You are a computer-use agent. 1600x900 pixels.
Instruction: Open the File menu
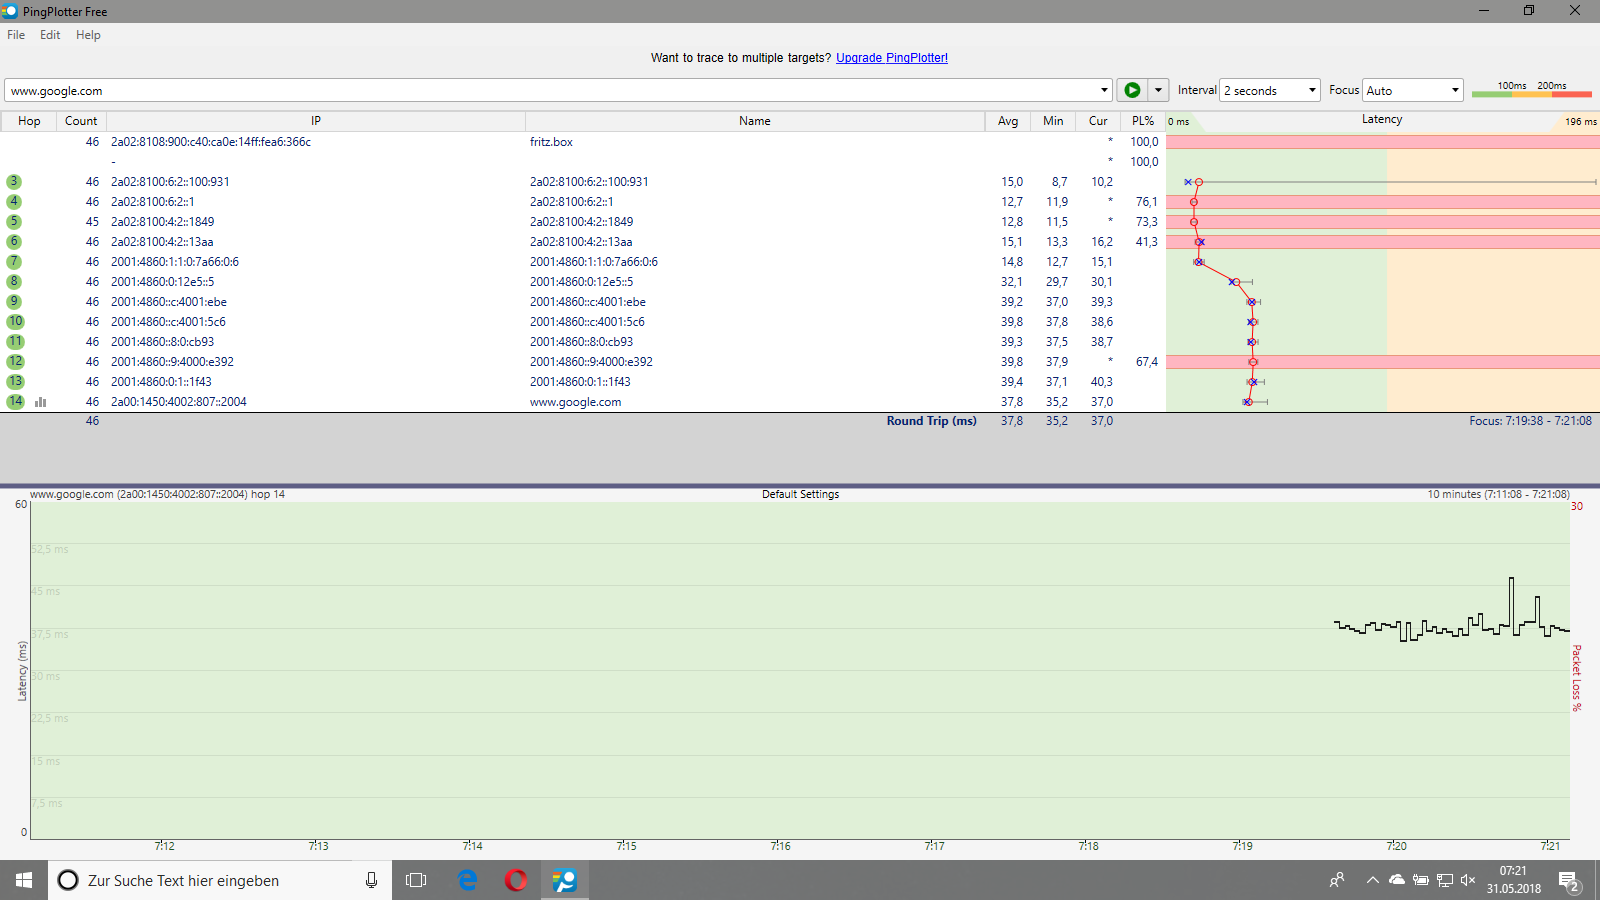(16, 35)
